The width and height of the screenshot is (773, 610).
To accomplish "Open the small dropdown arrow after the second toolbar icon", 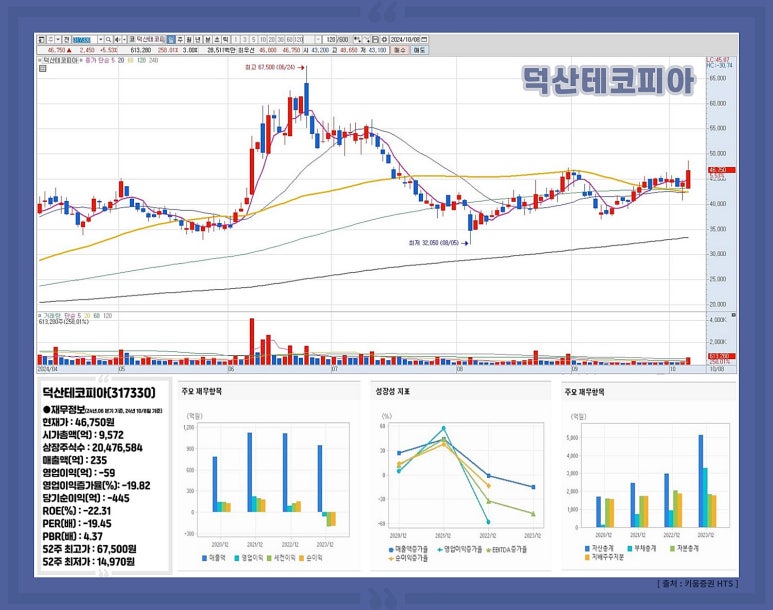I will (58, 39).
